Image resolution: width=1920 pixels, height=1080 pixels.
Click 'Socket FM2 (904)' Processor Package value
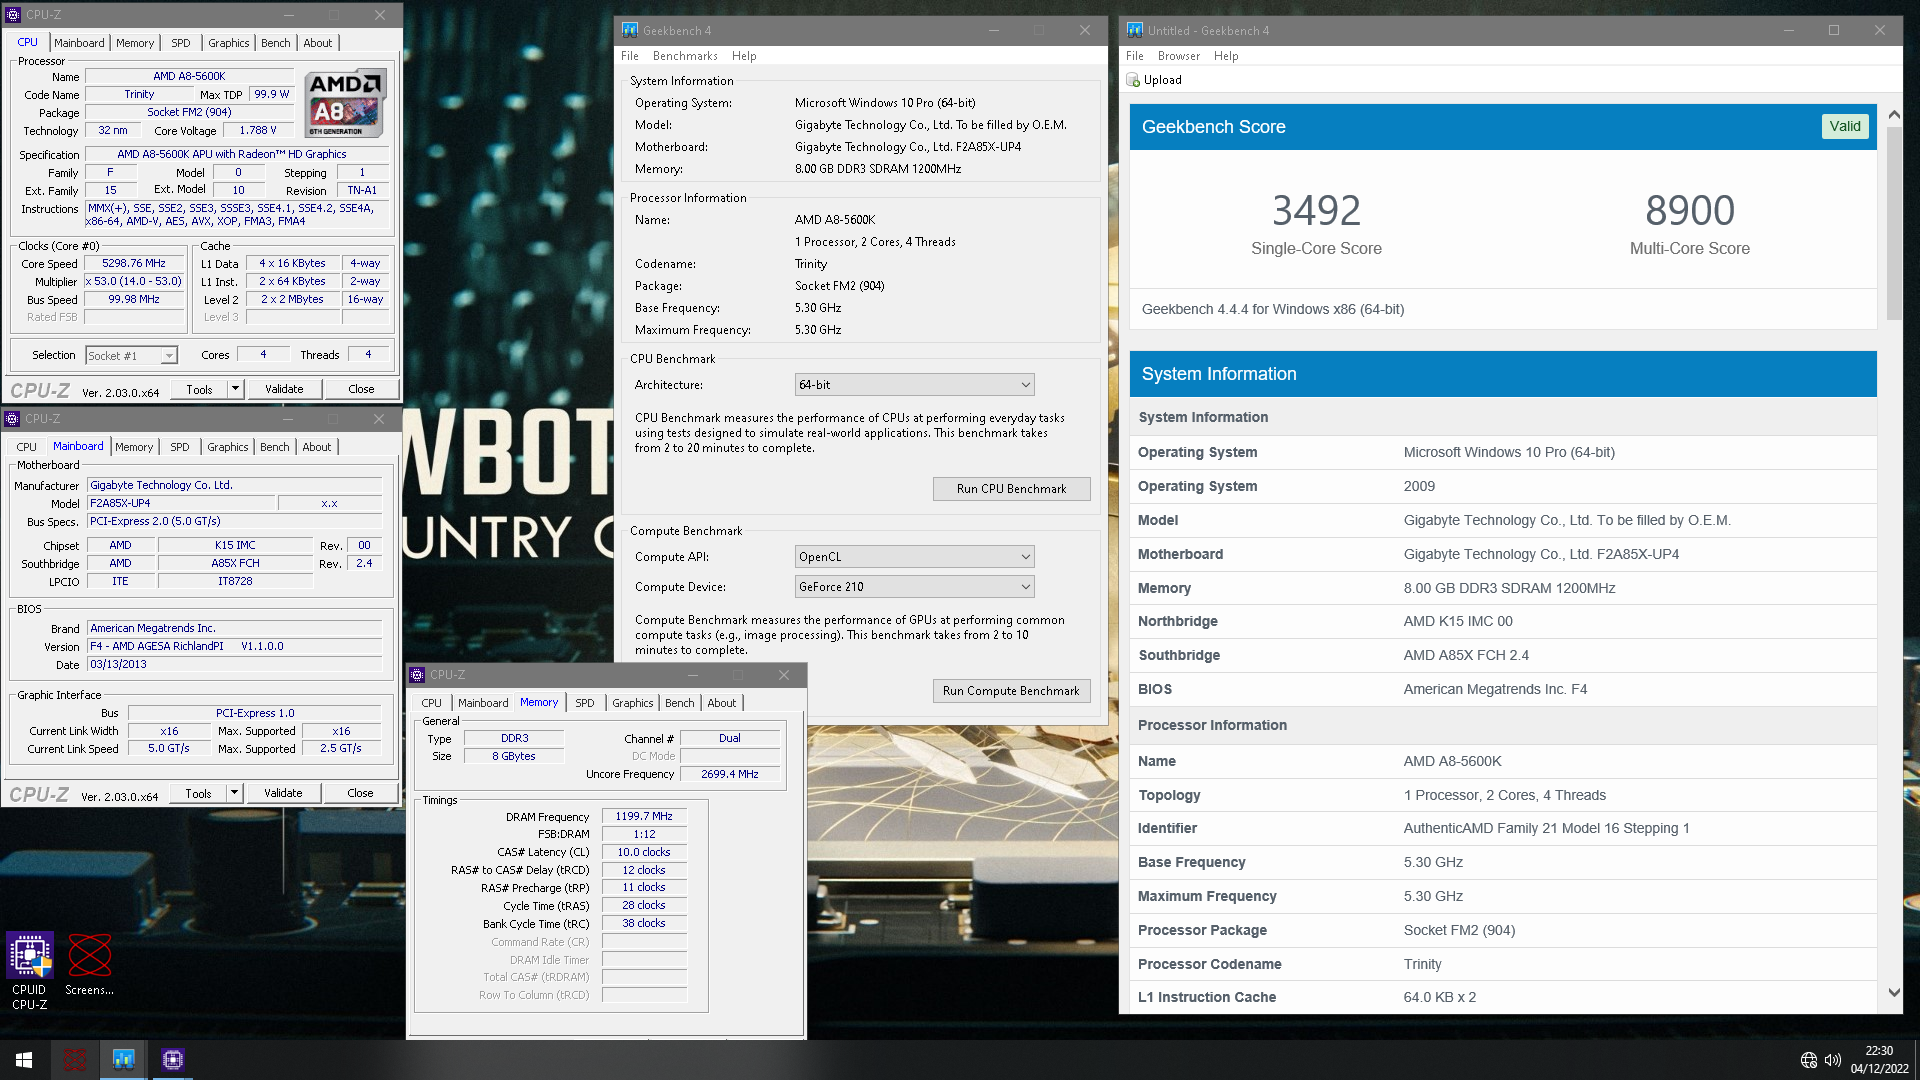[x=1459, y=930]
